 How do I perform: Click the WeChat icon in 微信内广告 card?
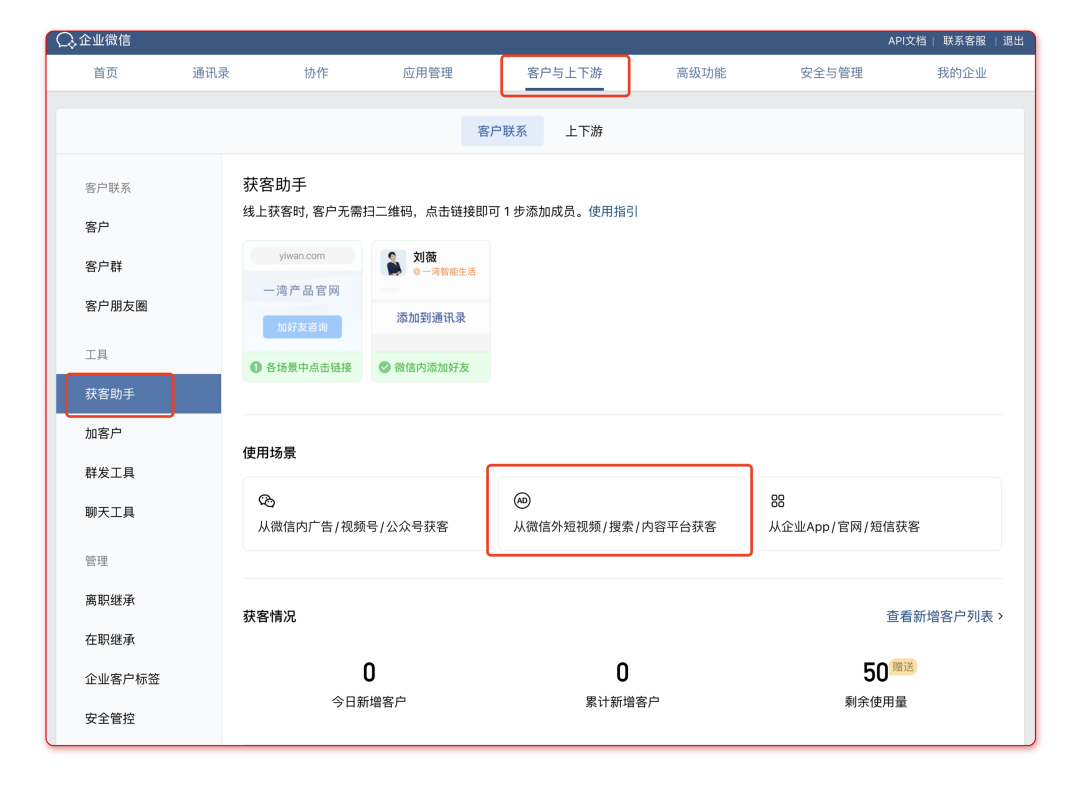(266, 501)
